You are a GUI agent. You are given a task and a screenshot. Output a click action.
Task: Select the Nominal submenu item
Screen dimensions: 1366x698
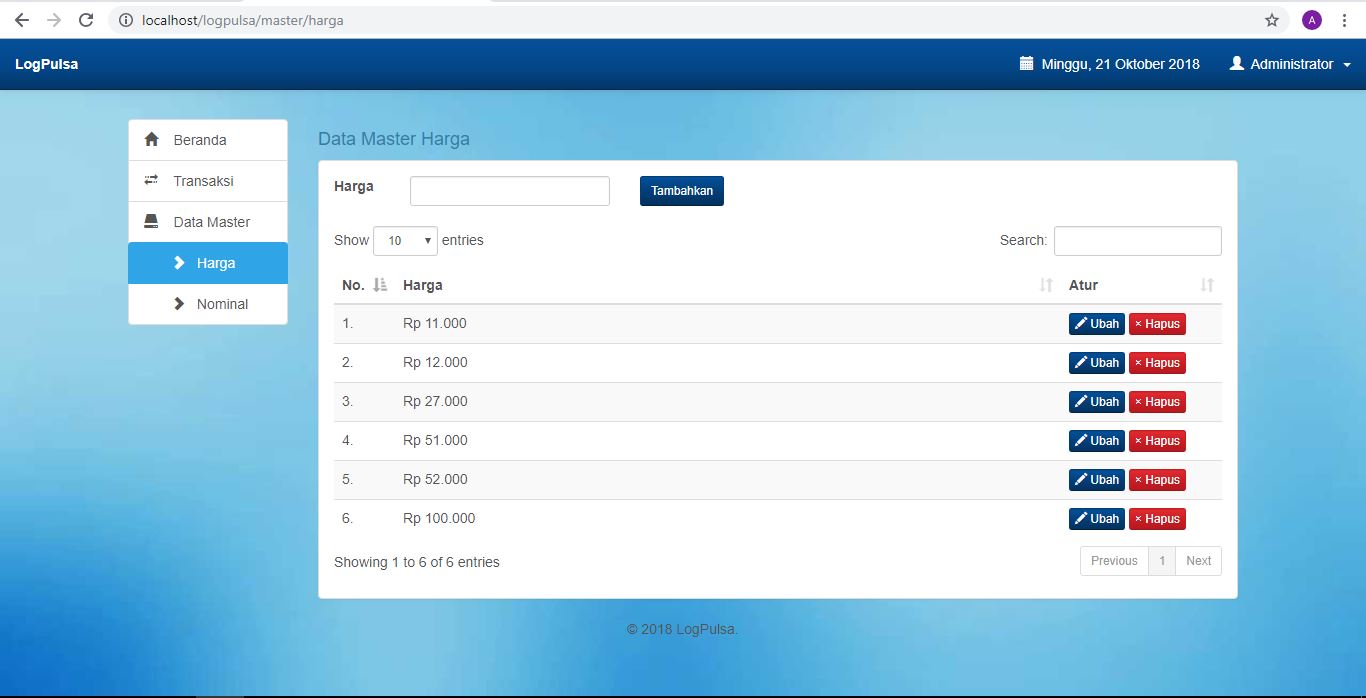[x=221, y=304]
